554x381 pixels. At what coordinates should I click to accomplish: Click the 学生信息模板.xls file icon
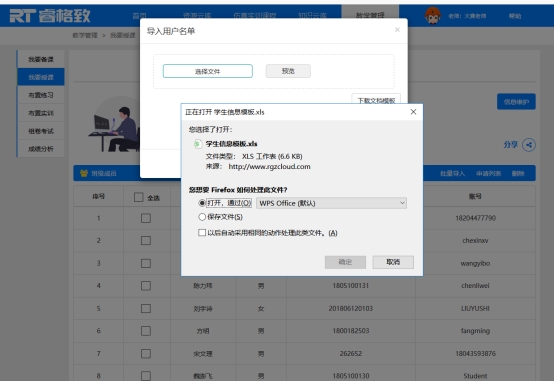pyautogui.click(x=198, y=144)
